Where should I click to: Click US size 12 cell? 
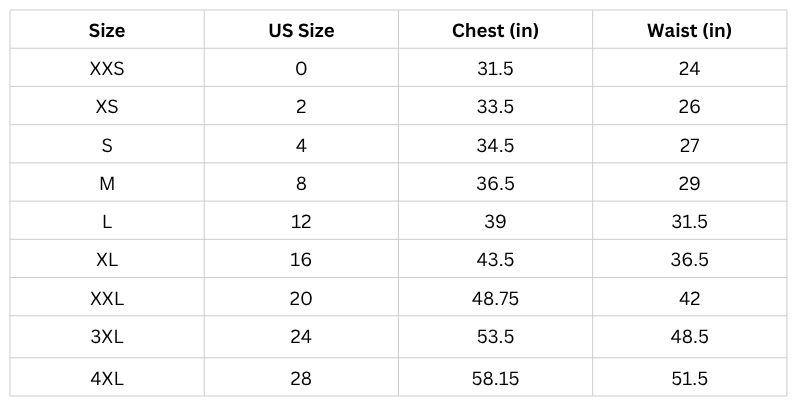pos(301,222)
